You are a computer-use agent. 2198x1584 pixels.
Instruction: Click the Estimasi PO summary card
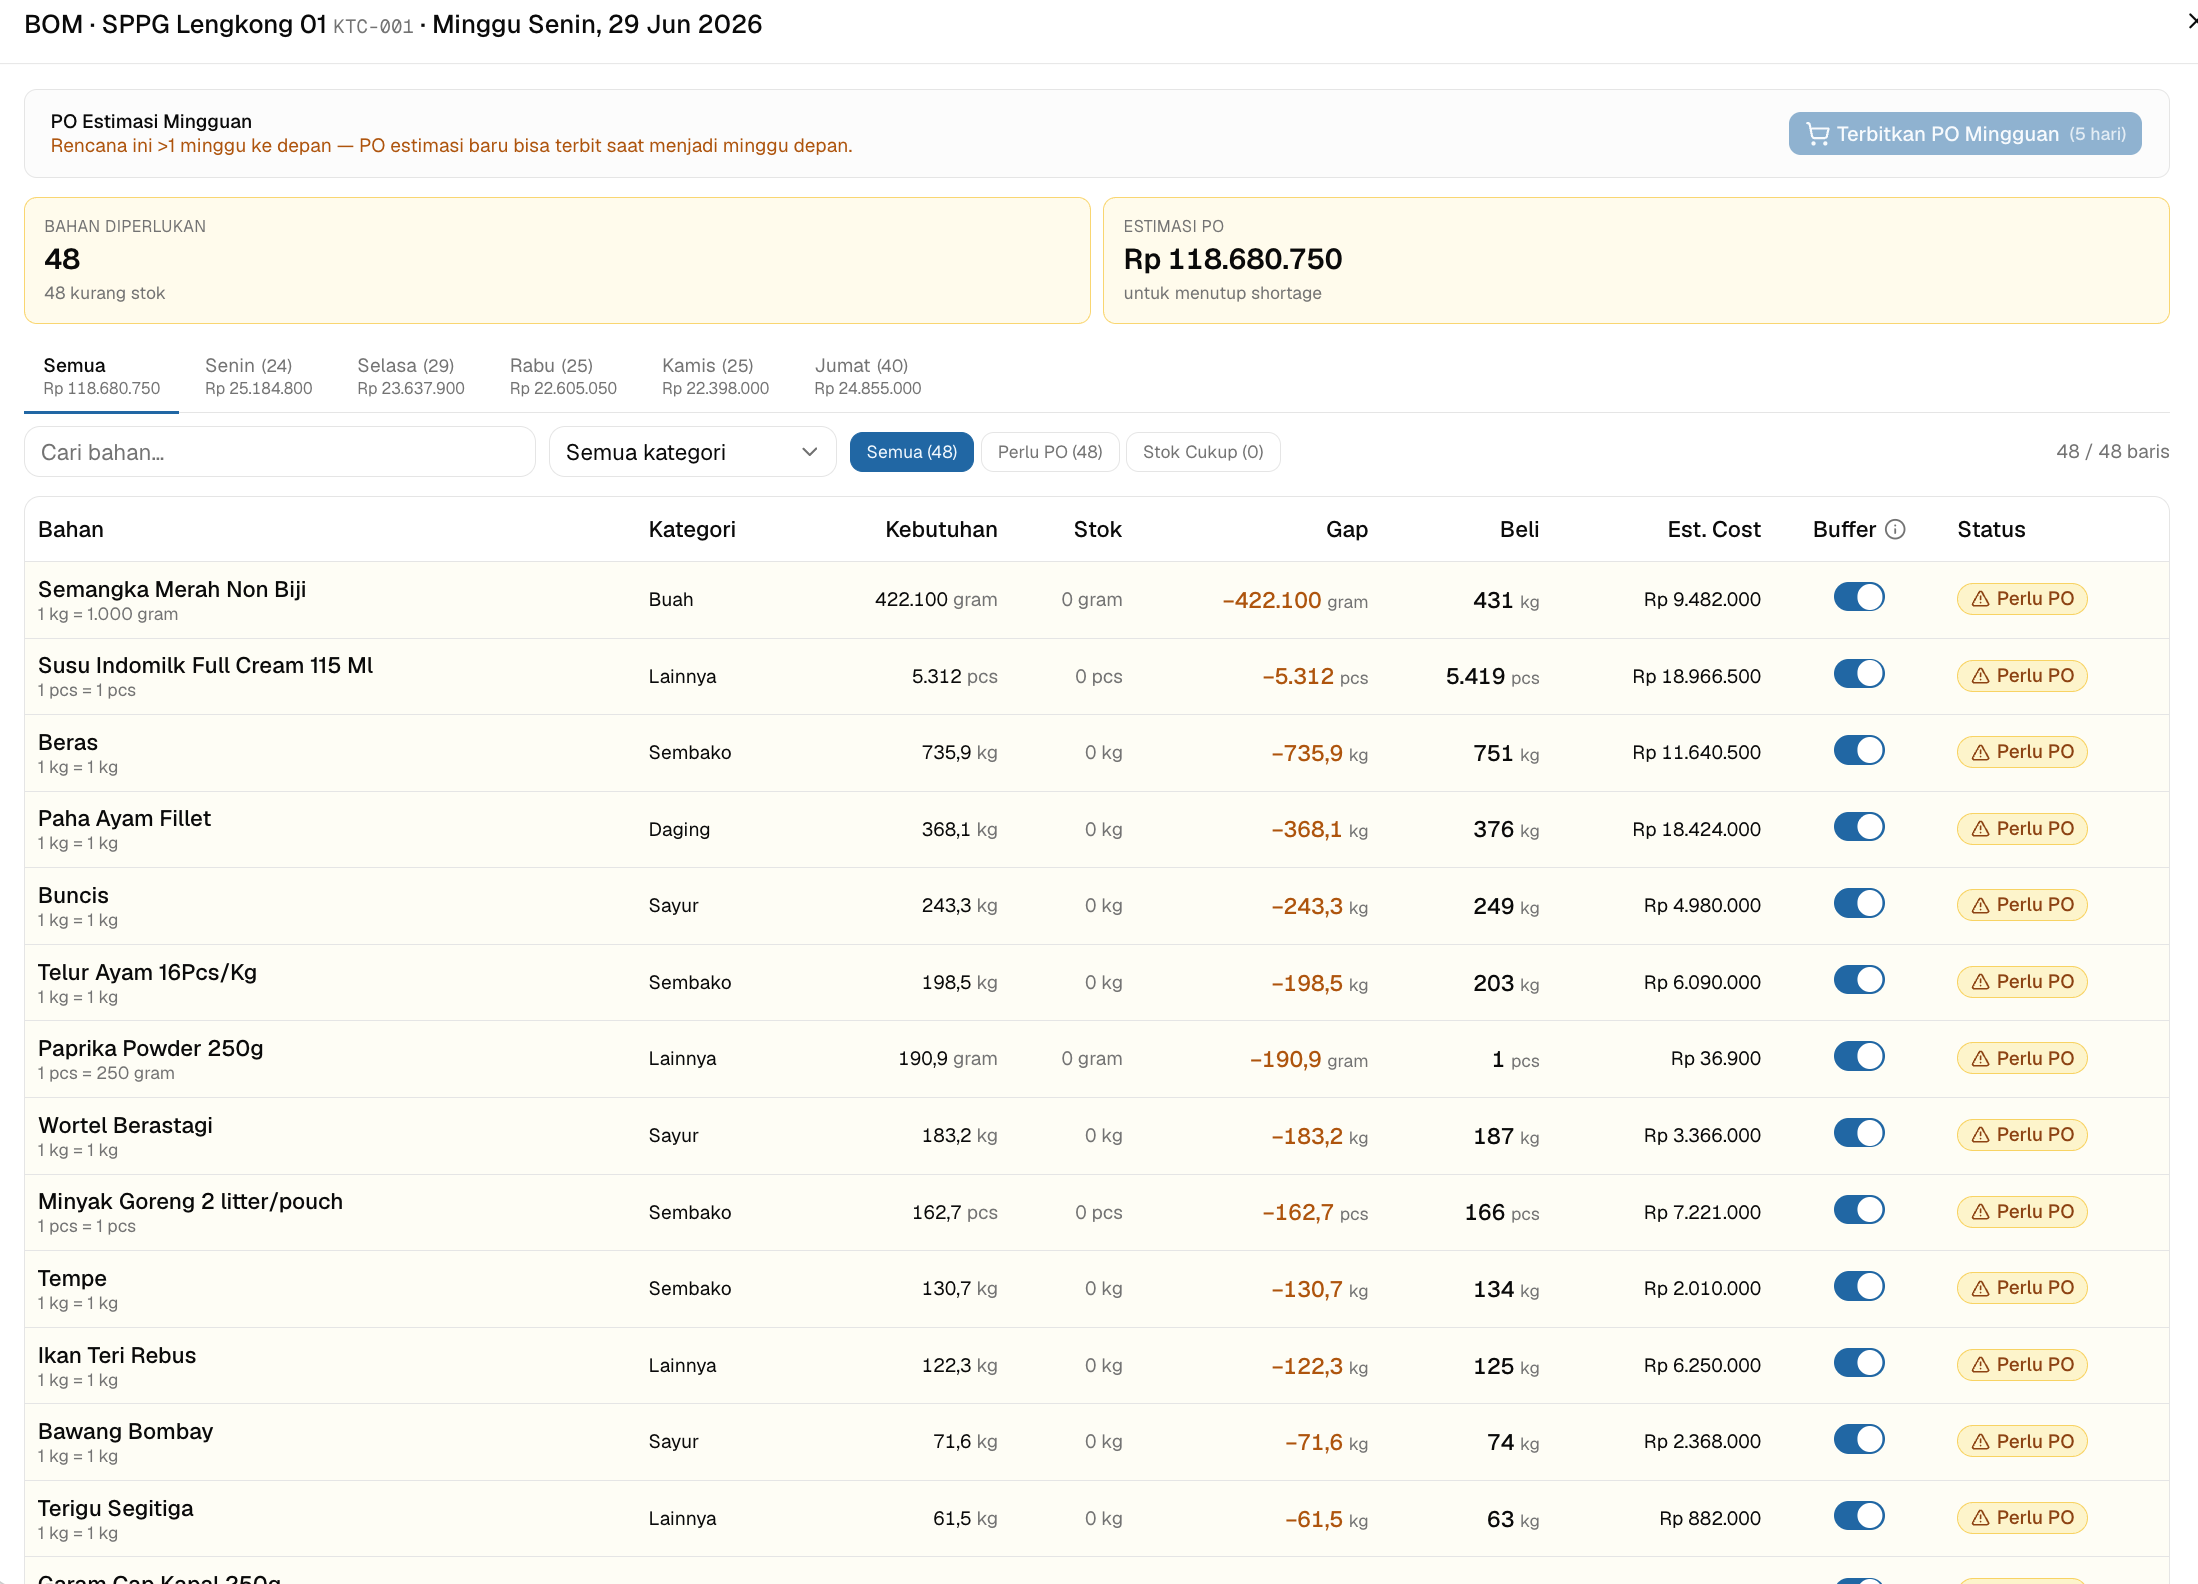(x=1636, y=260)
